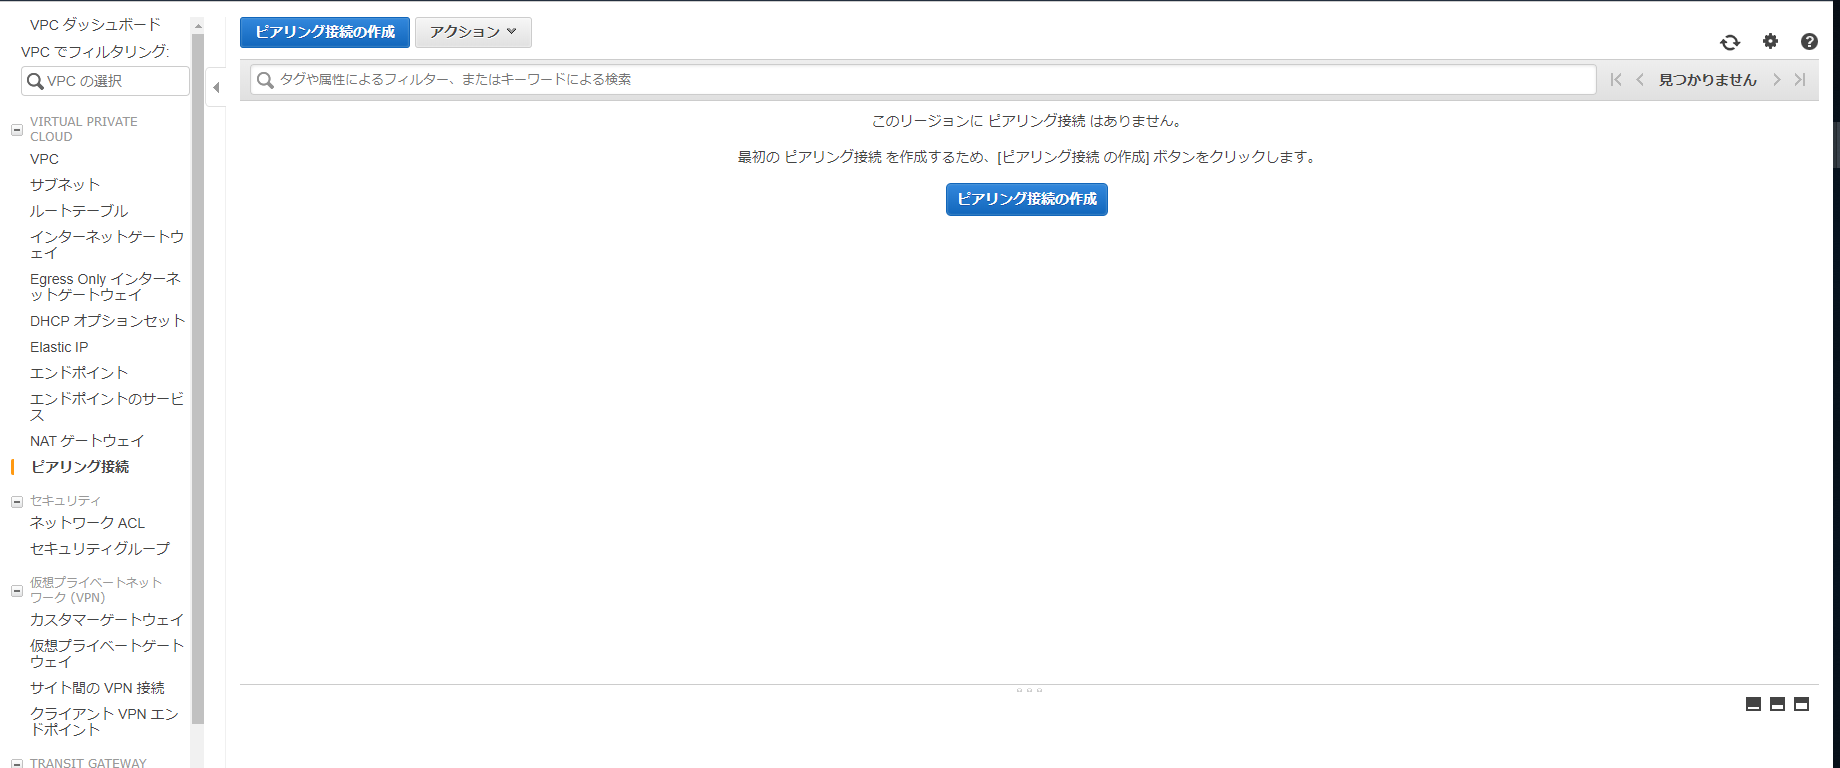Click the top ピアリング接続の作成 button

click(x=325, y=32)
